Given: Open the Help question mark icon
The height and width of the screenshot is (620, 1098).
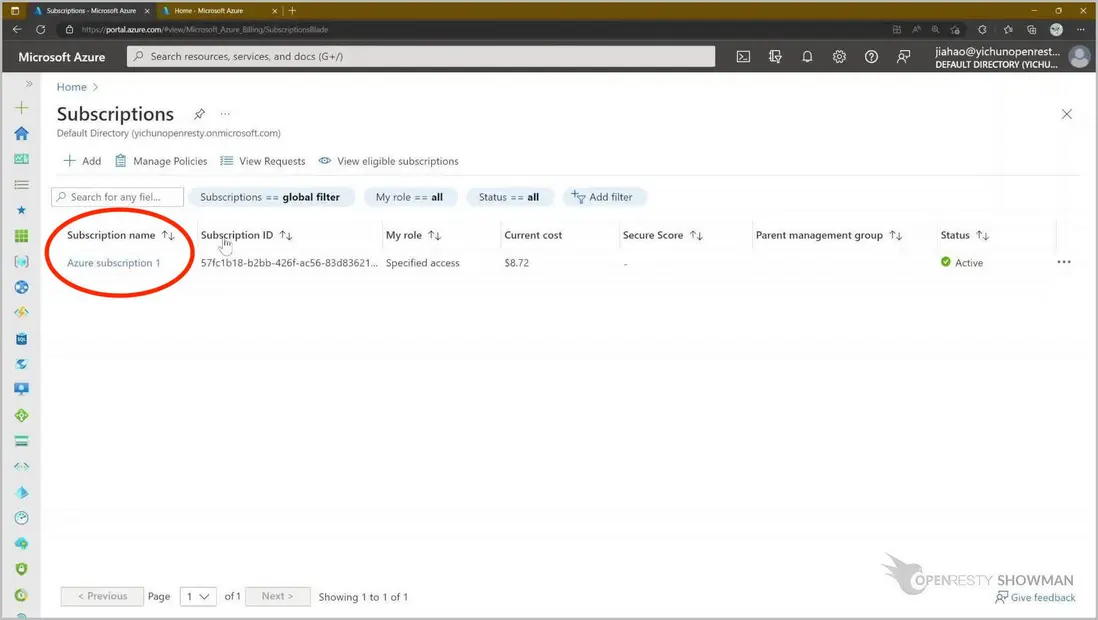Looking at the screenshot, I should [x=871, y=57].
